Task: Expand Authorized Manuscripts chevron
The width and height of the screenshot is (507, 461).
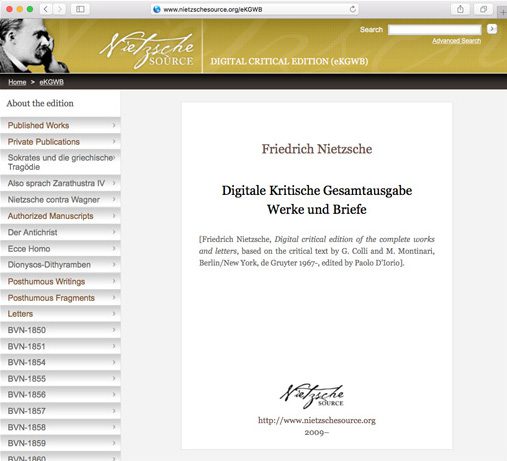Action: click(114, 216)
